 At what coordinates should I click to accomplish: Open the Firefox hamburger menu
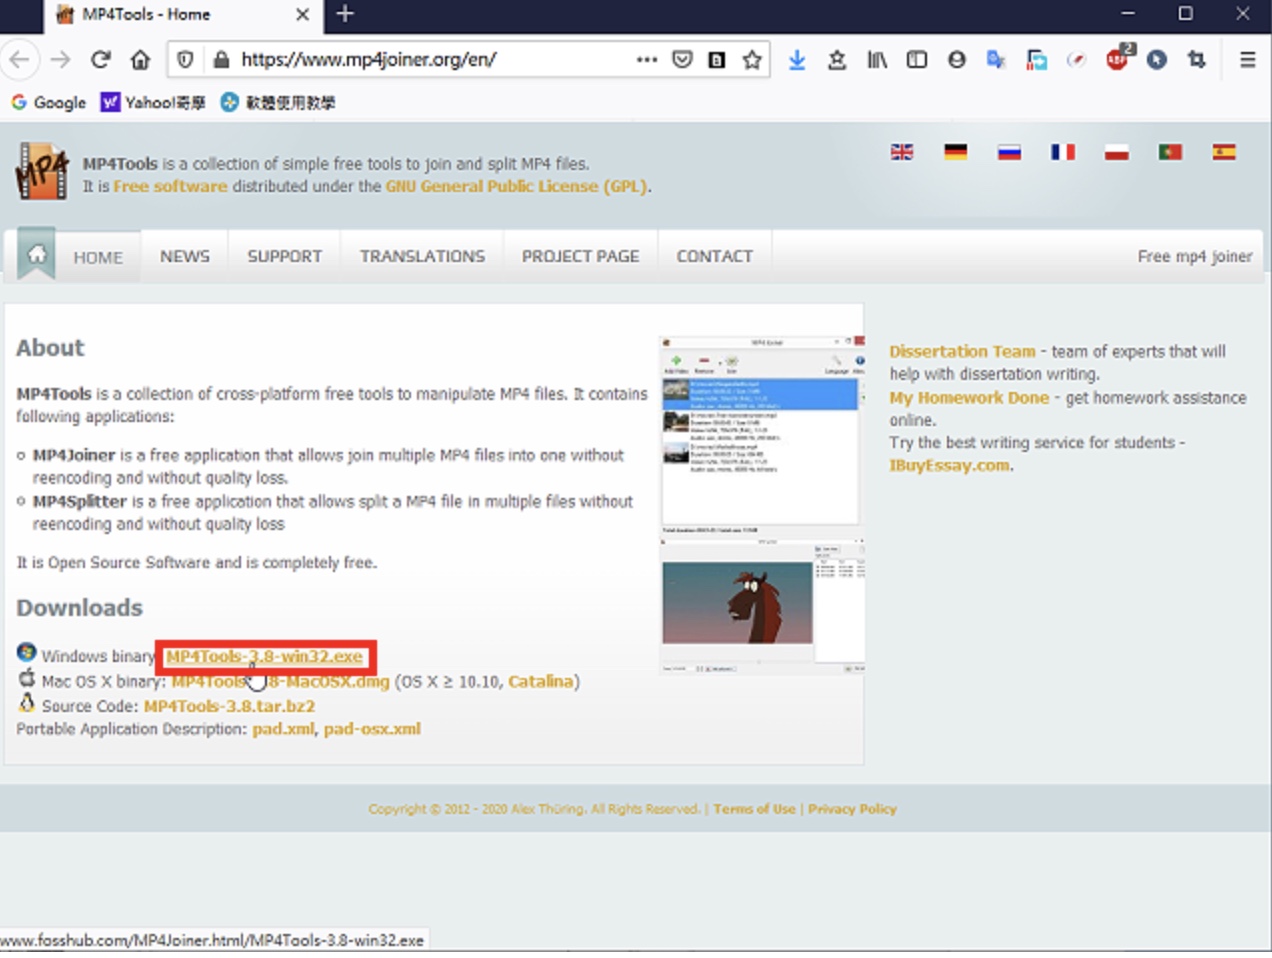(1247, 60)
